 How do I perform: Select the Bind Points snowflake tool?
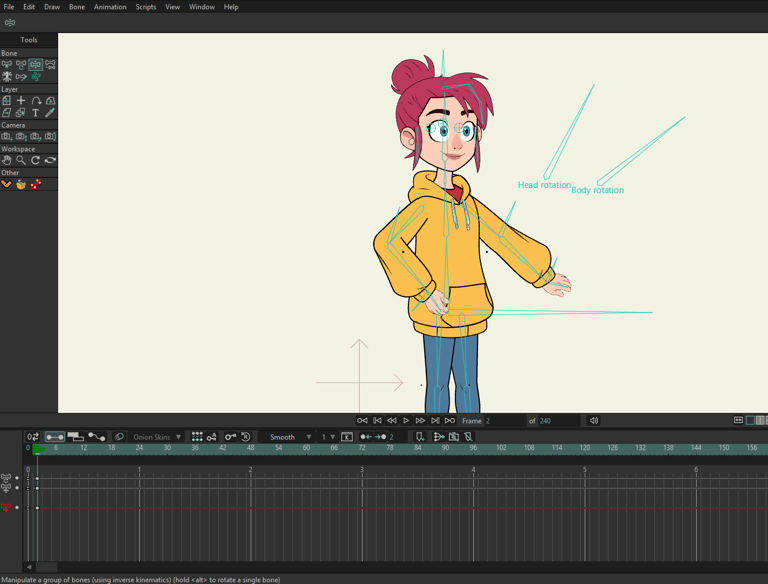pos(7,77)
